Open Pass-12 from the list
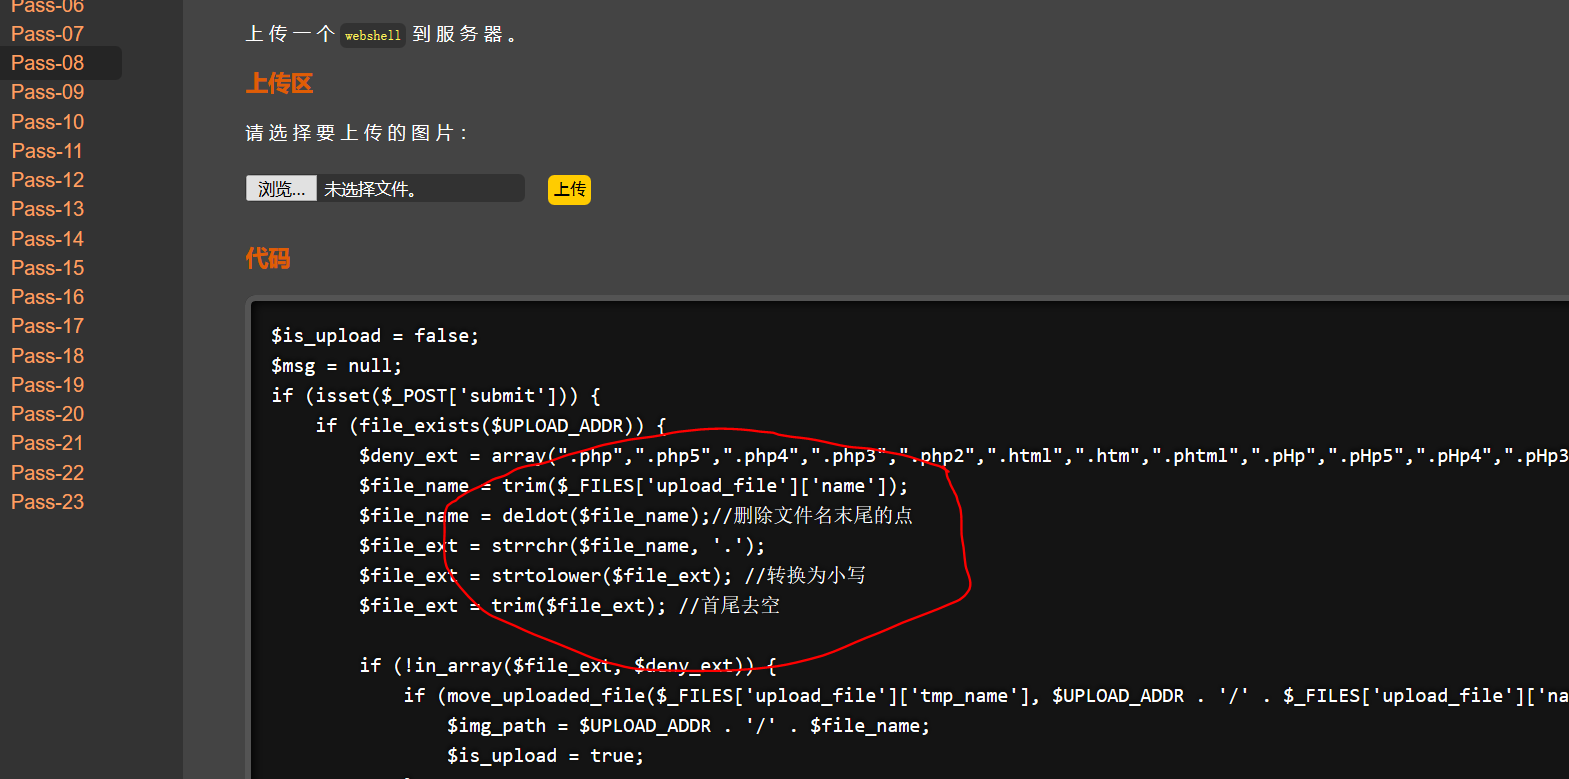The height and width of the screenshot is (779, 1569). tap(47, 180)
